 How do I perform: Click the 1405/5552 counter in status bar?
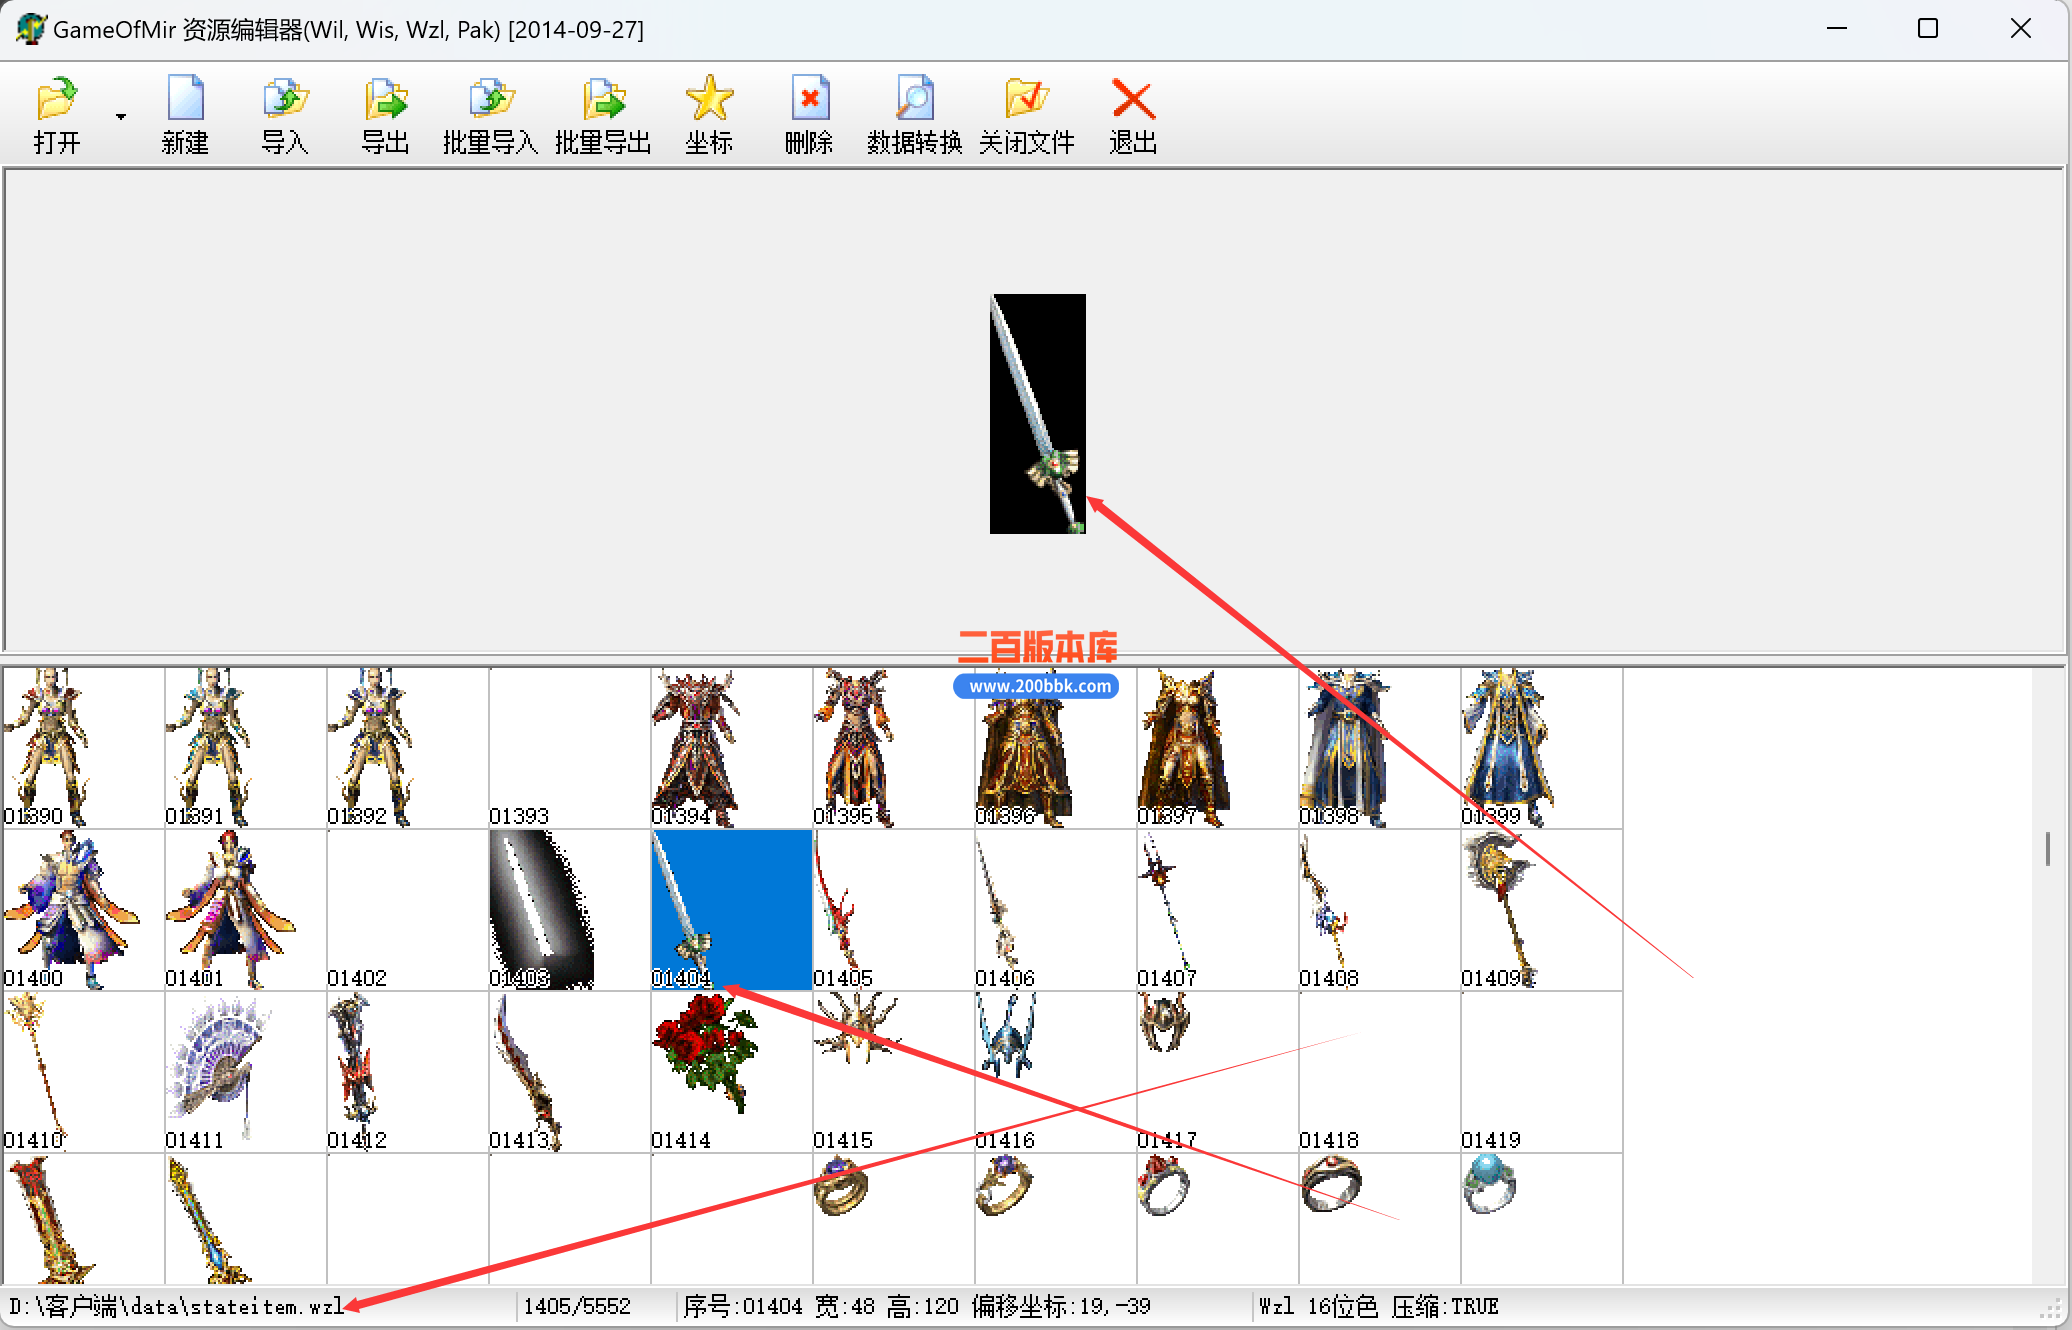577,1306
